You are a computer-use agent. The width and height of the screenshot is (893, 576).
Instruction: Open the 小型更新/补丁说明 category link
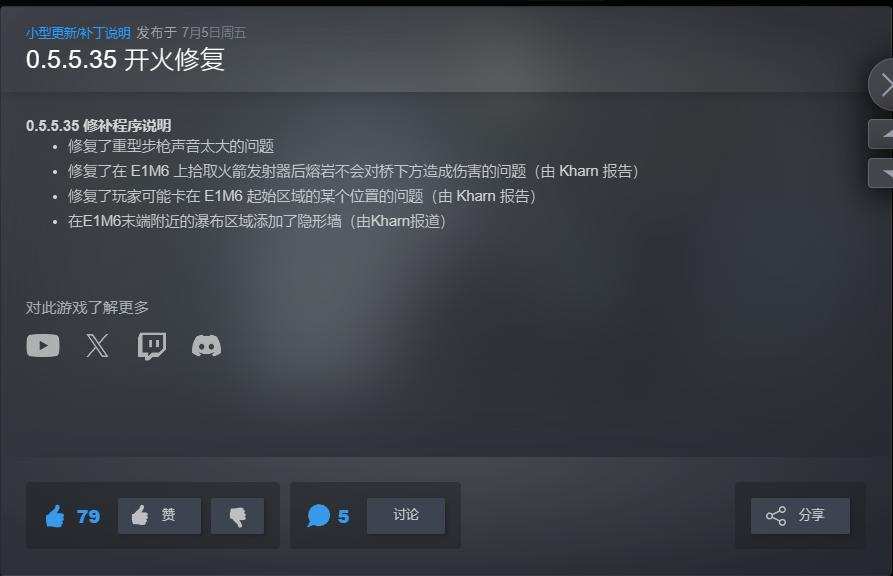(78, 33)
